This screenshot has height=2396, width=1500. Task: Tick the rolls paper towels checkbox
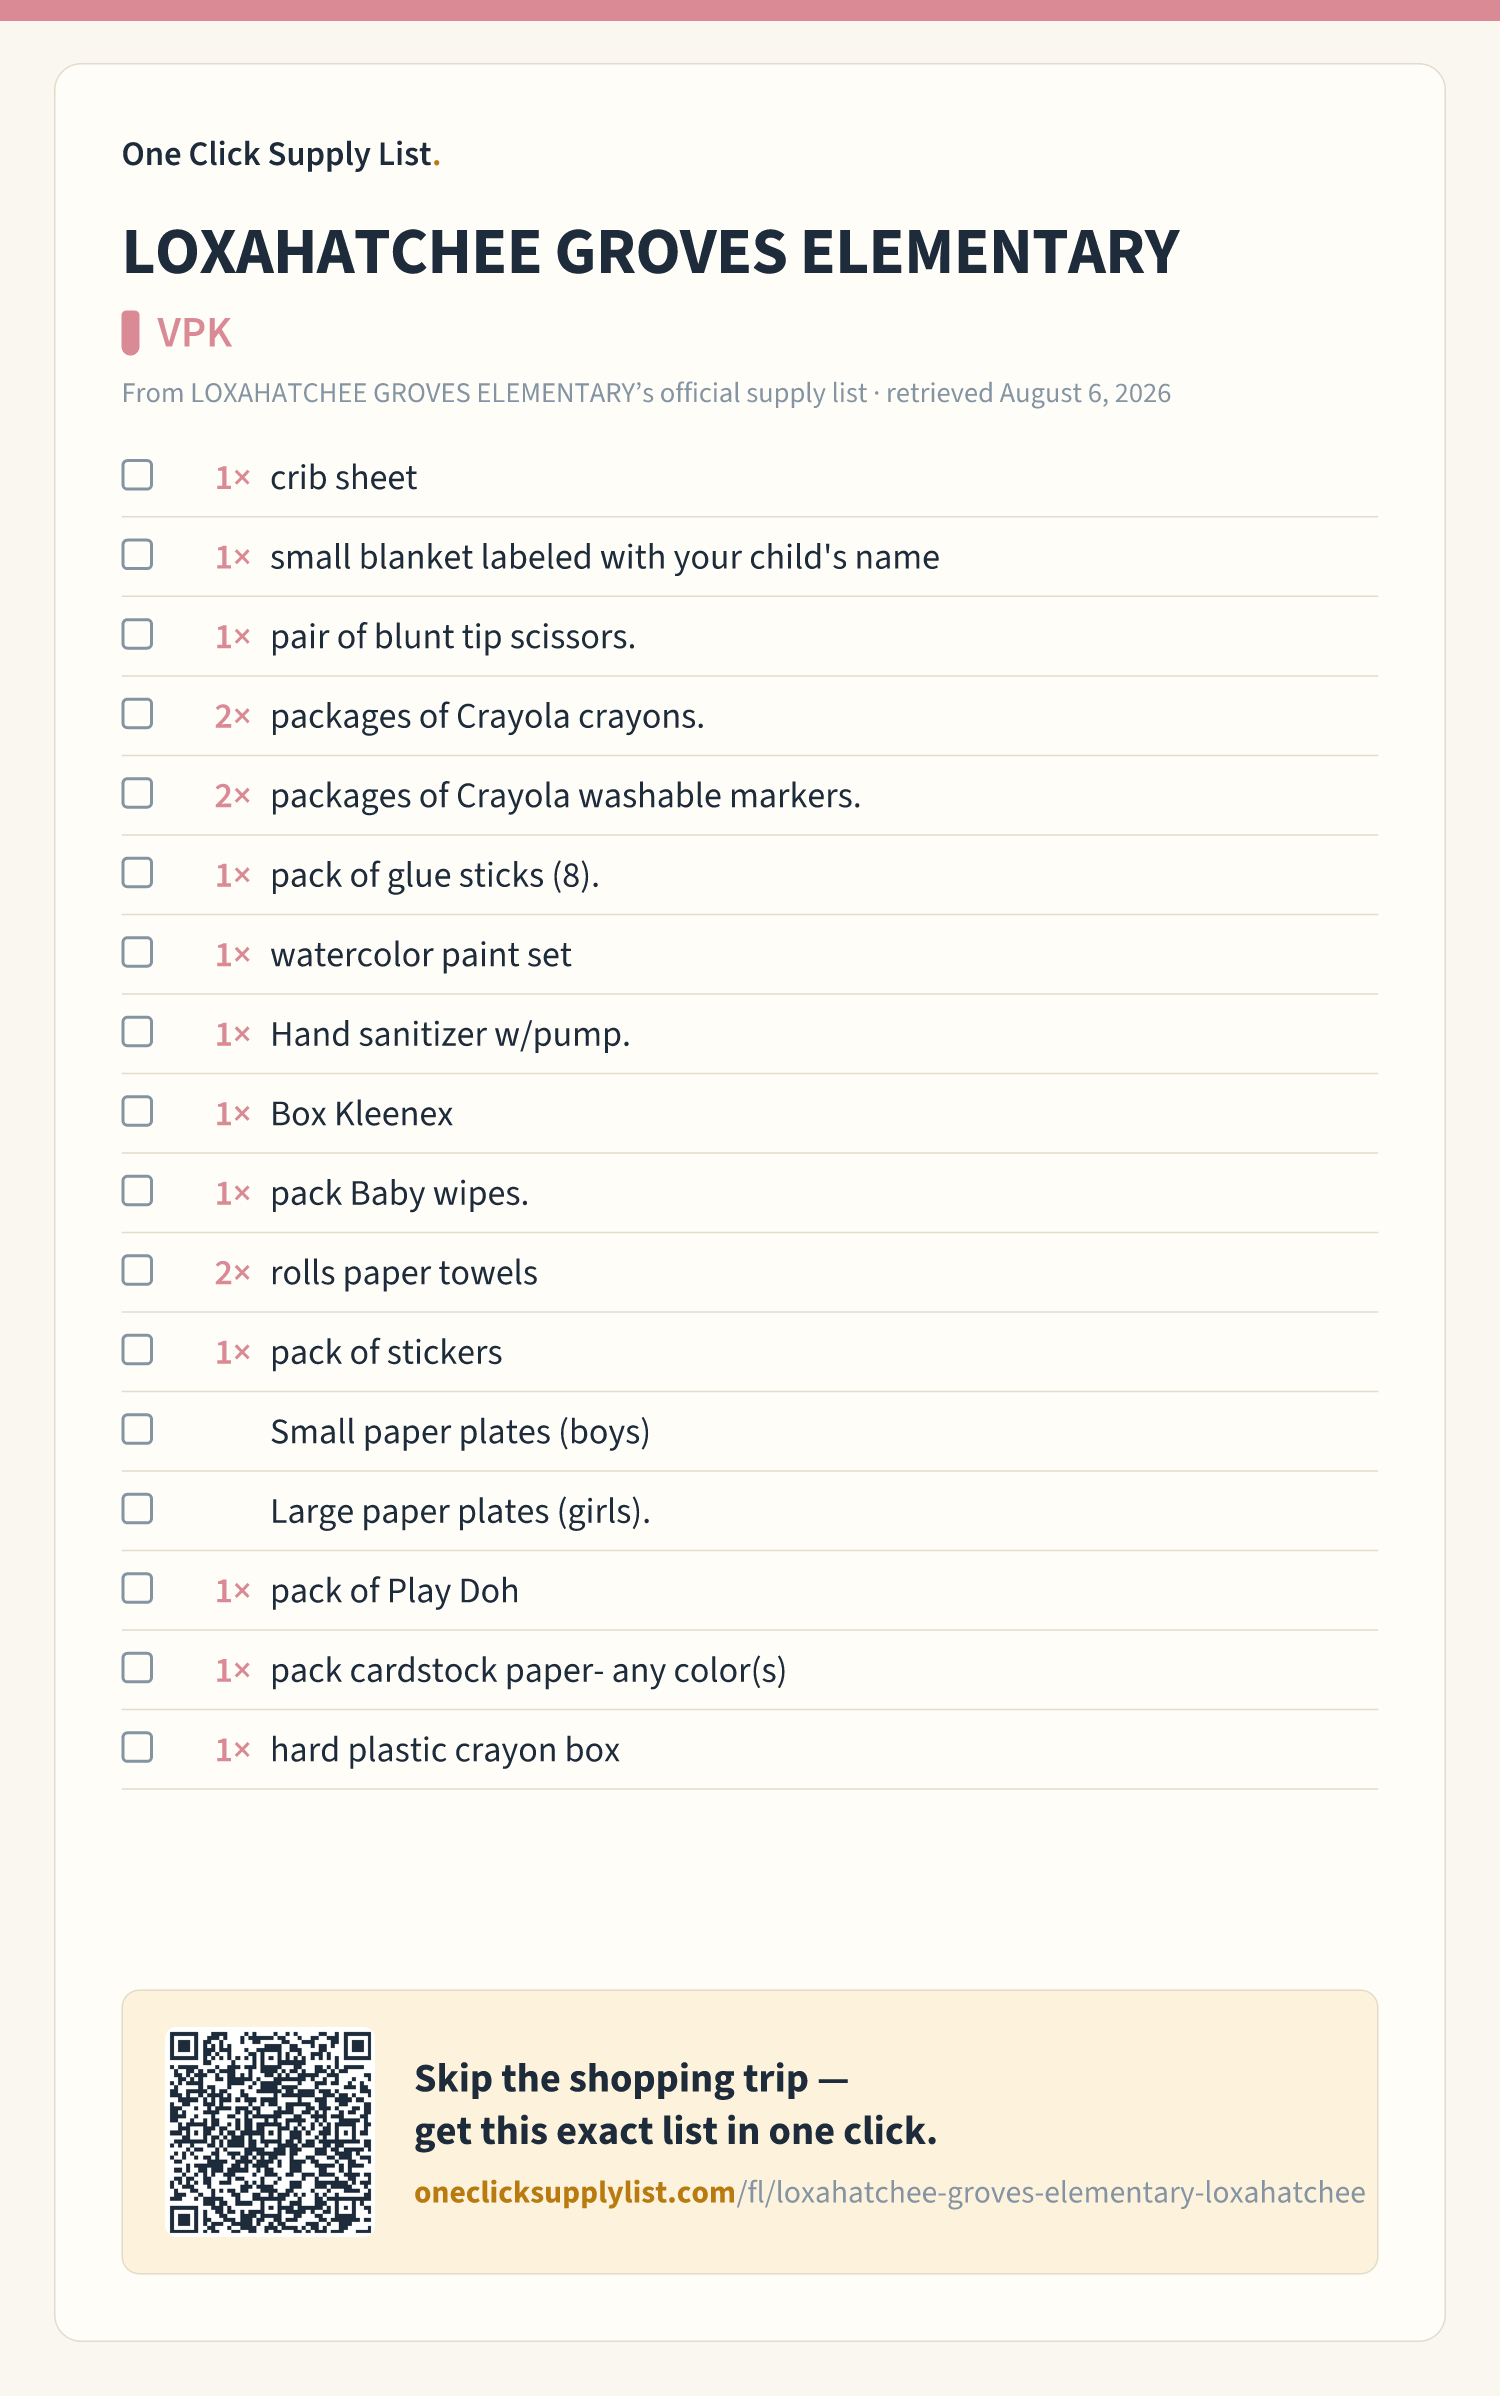[x=137, y=1270]
